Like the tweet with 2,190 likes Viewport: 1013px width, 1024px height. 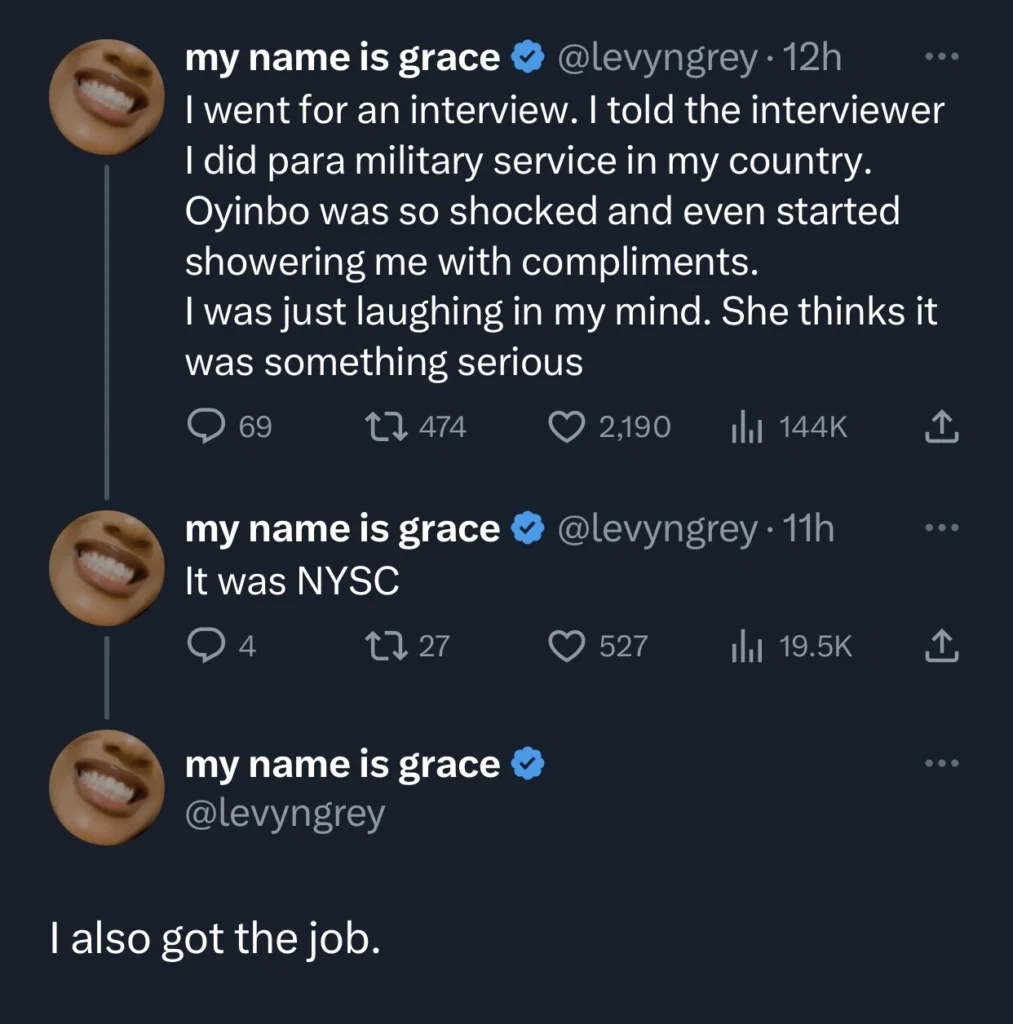coord(567,428)
